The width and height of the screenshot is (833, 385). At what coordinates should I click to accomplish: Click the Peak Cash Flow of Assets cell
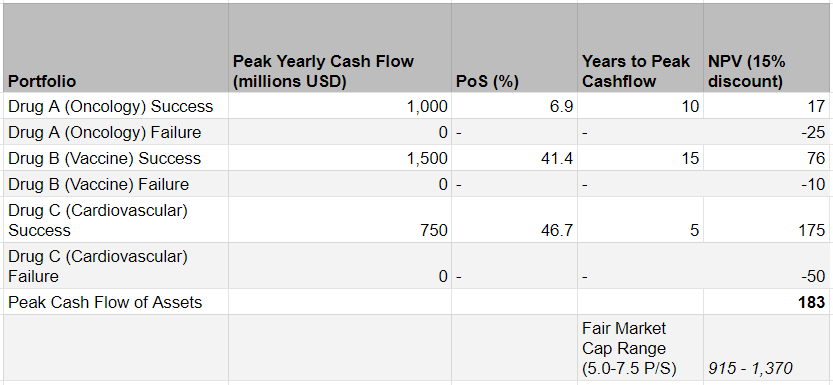click(114, 302)
